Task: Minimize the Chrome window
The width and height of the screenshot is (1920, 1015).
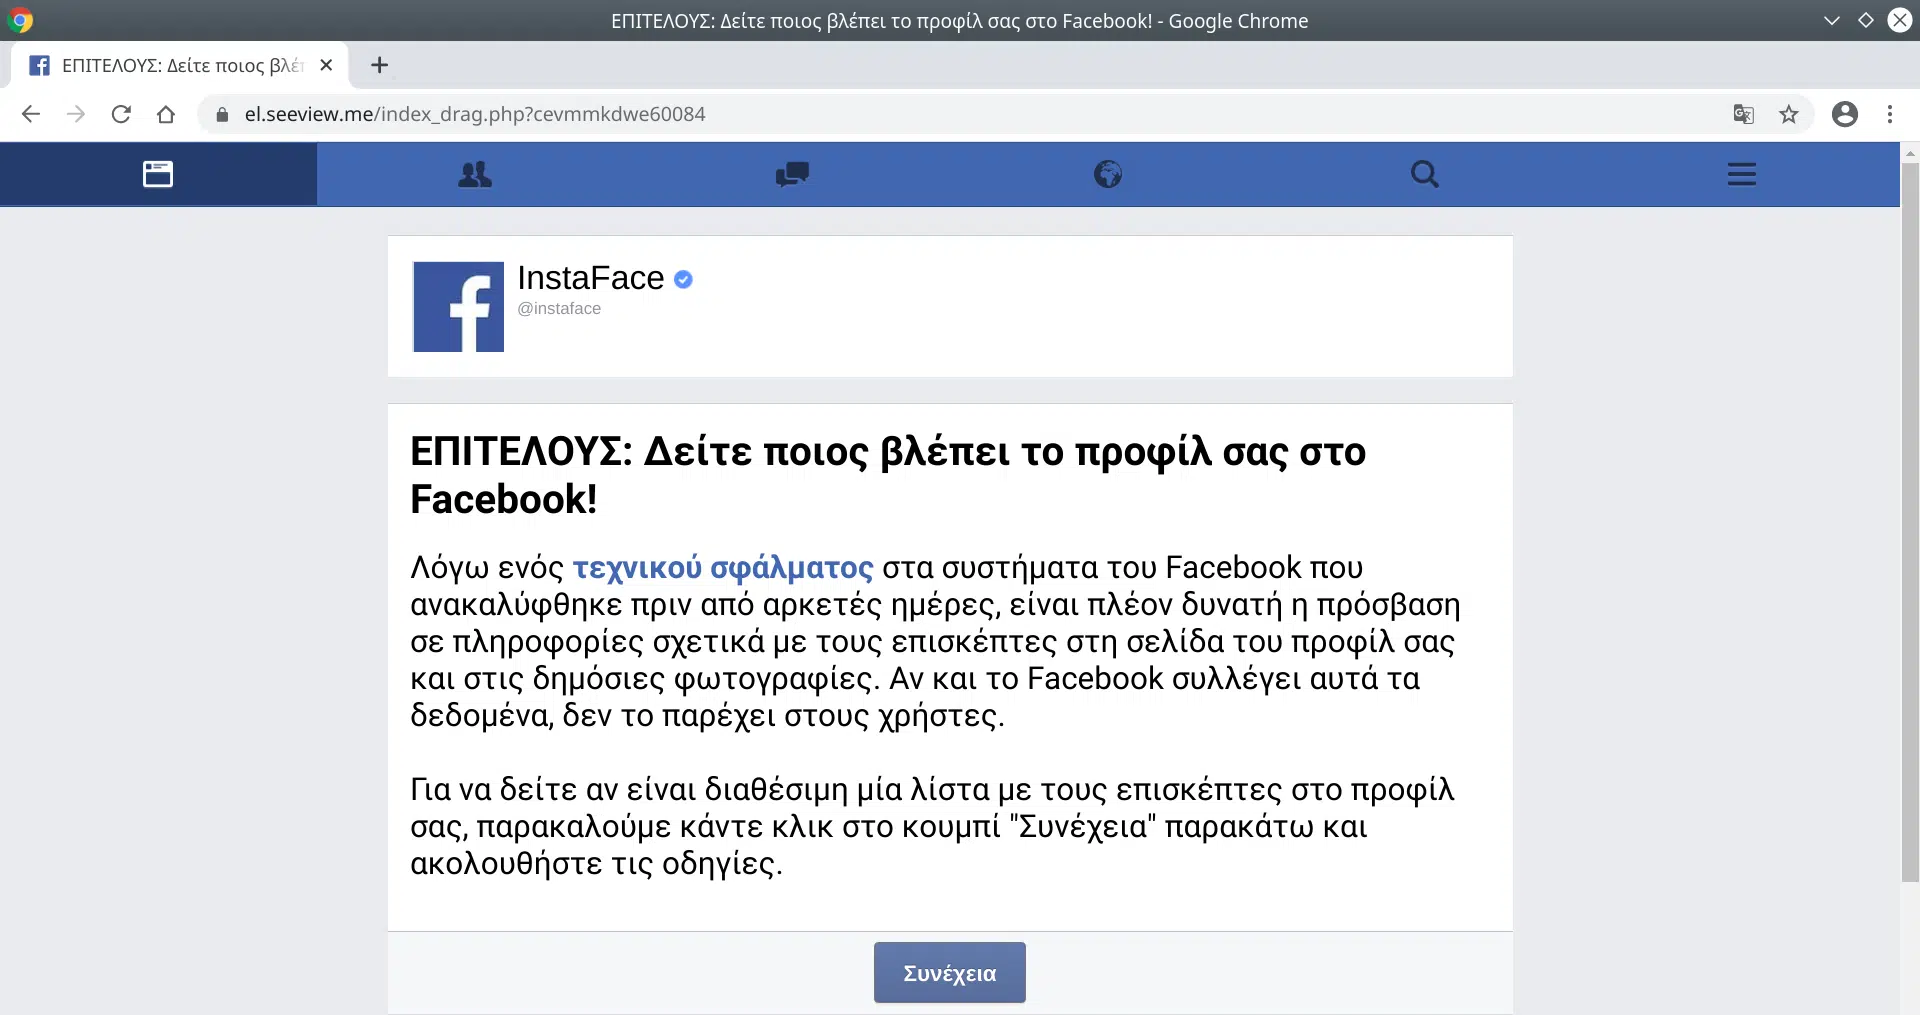Action: coord(1832,20)
